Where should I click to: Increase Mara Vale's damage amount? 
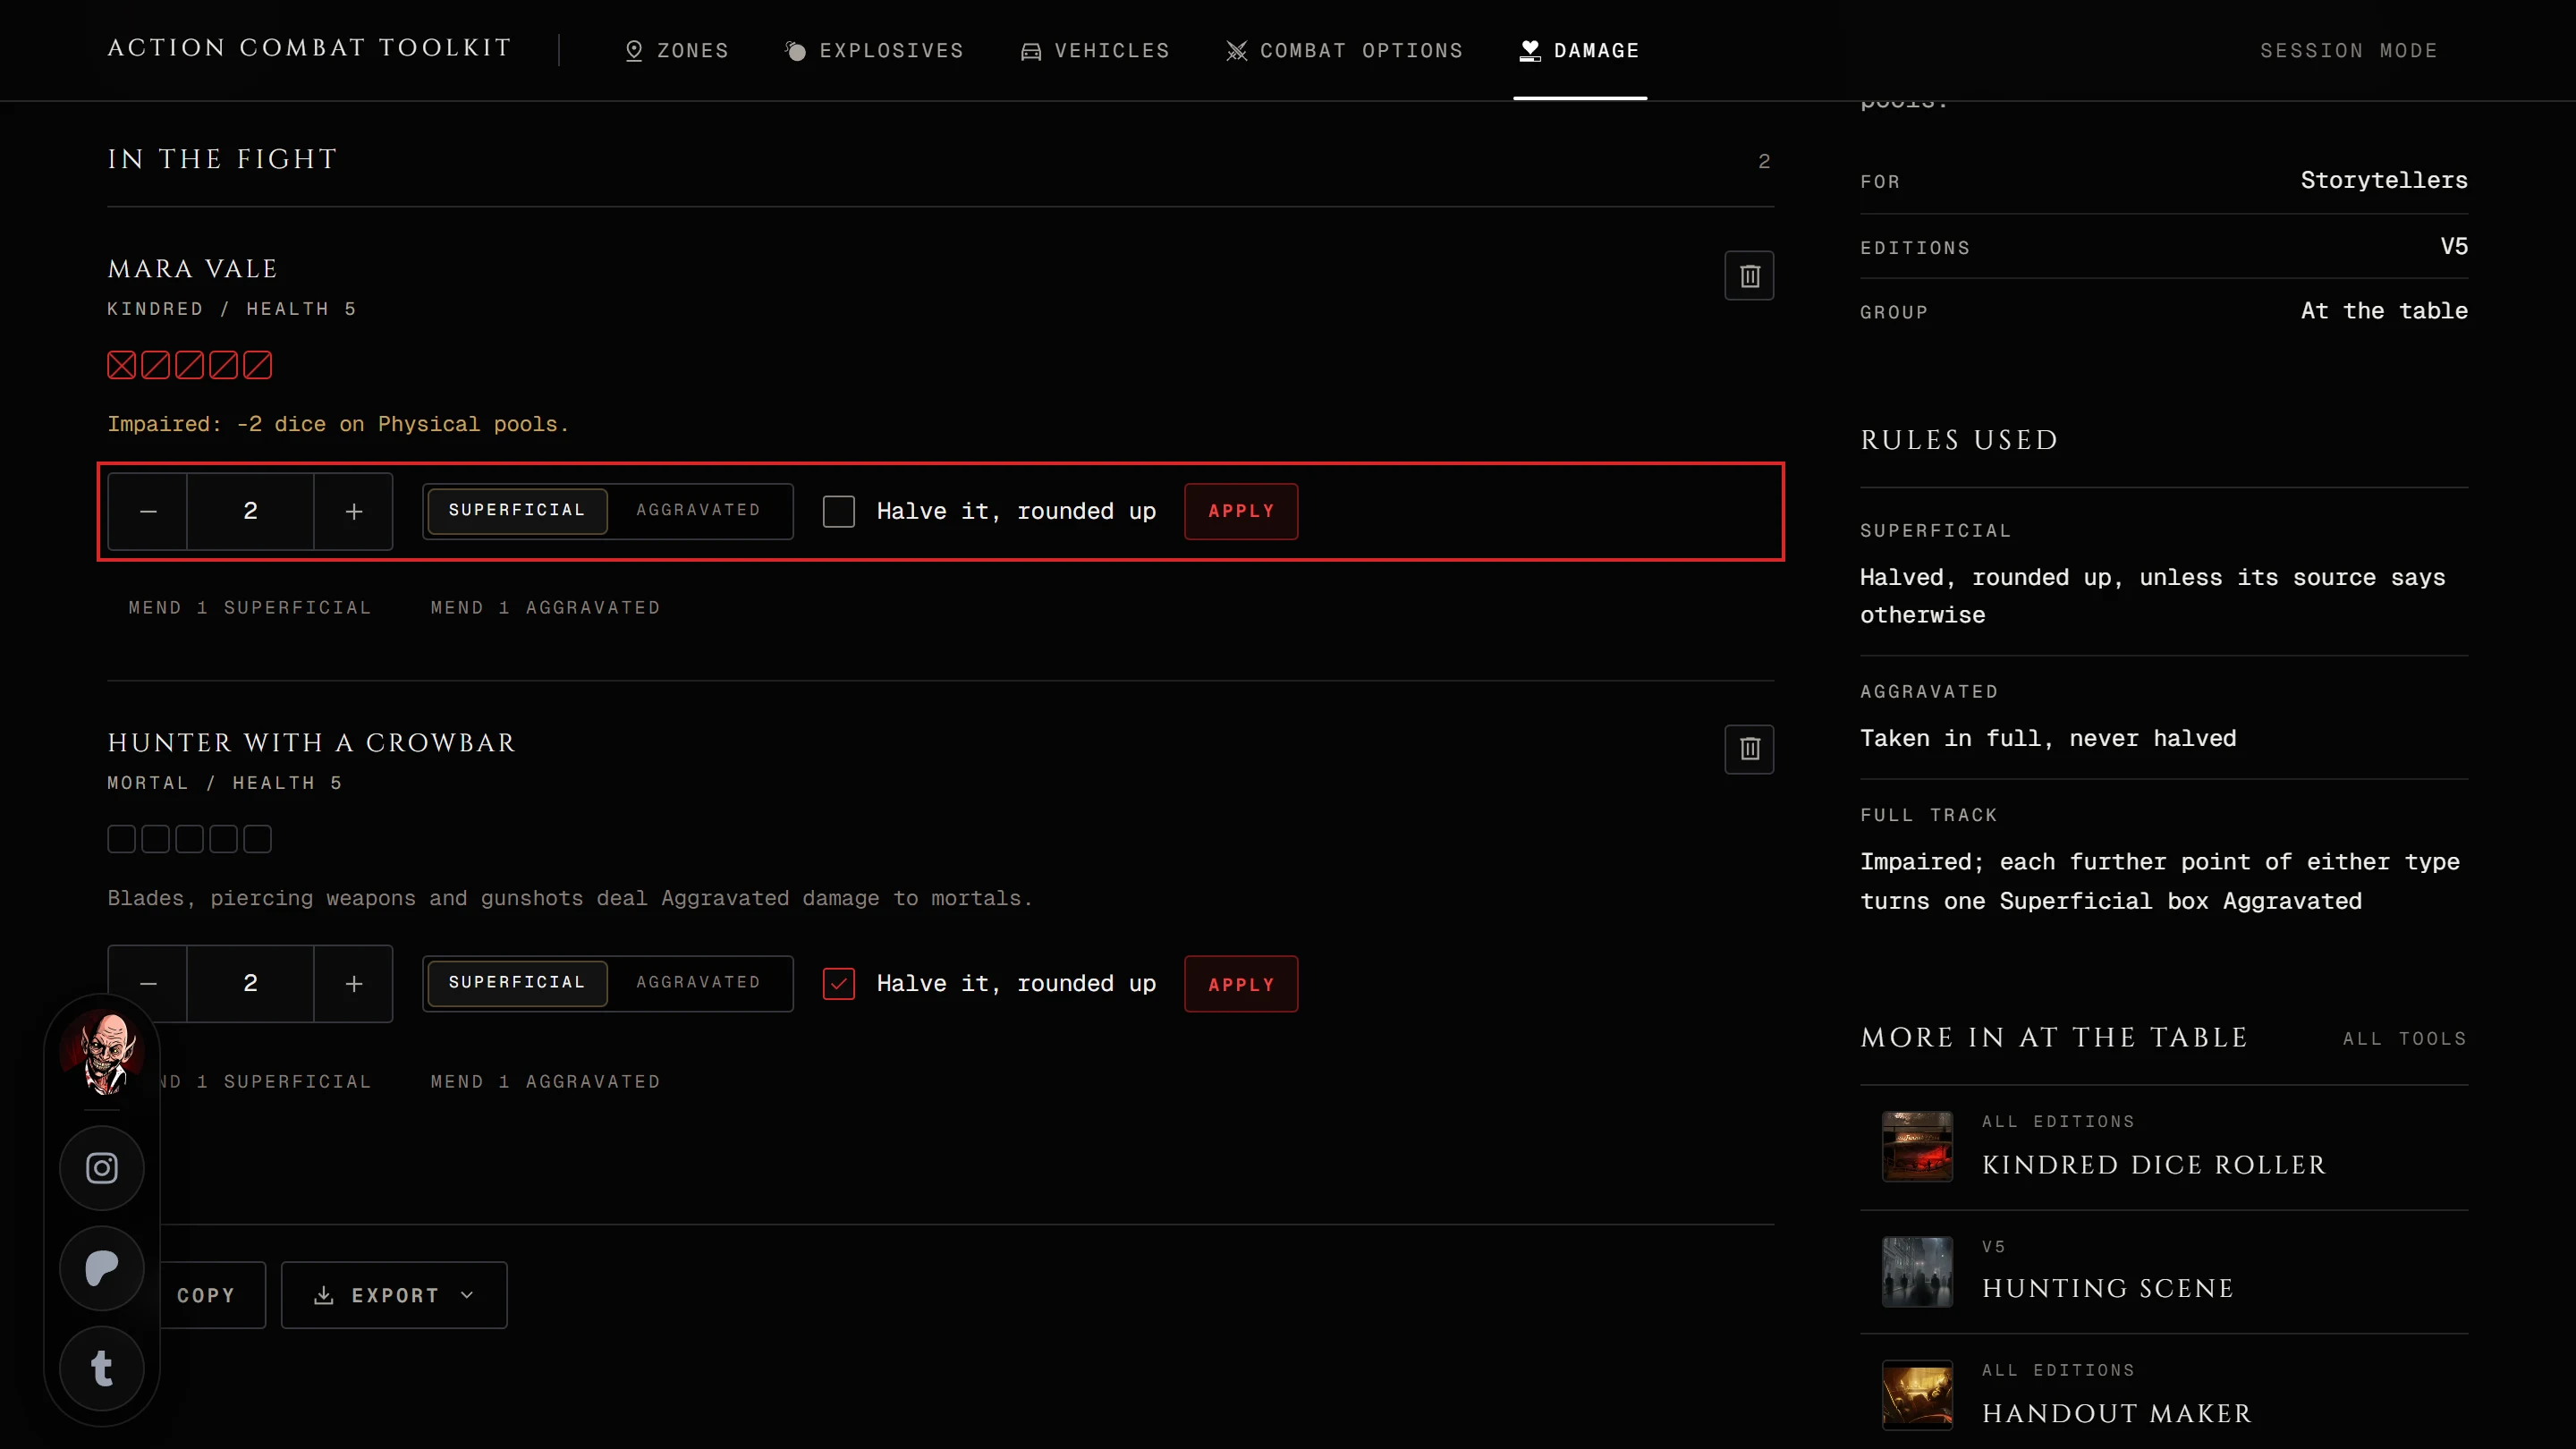353,512
